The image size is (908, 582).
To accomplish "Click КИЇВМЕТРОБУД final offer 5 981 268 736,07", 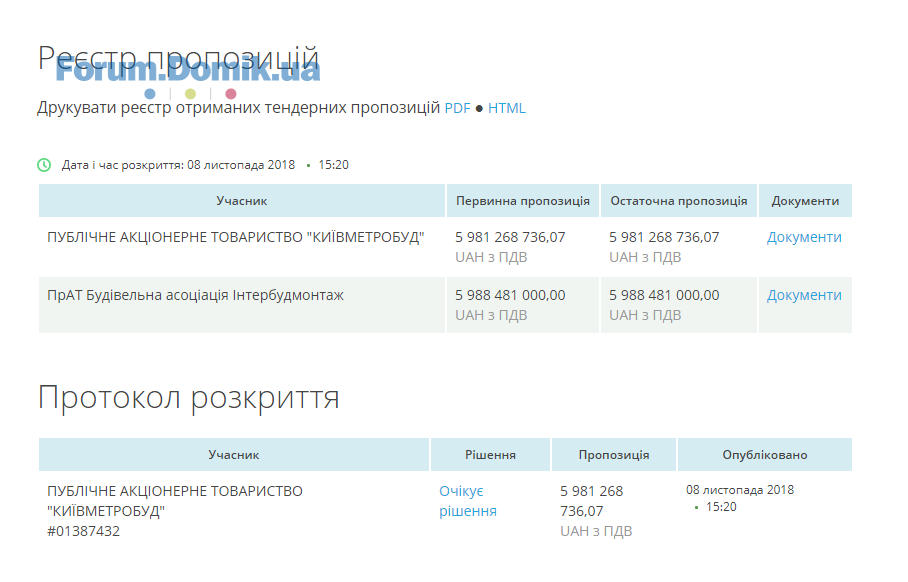I will pos(664,237).
